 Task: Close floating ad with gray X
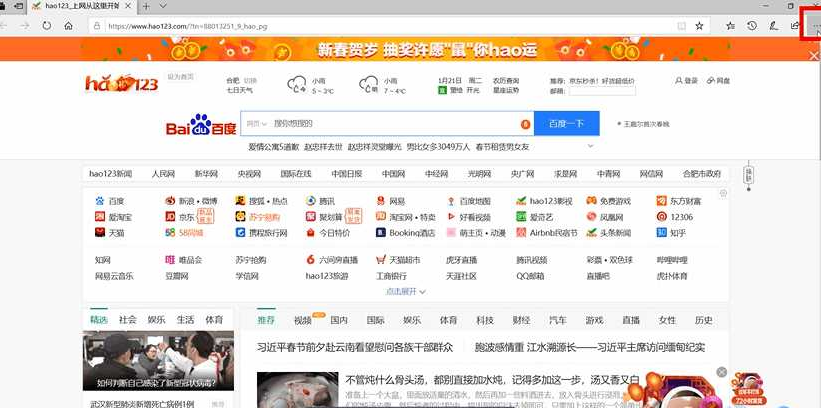pos(722,372)
